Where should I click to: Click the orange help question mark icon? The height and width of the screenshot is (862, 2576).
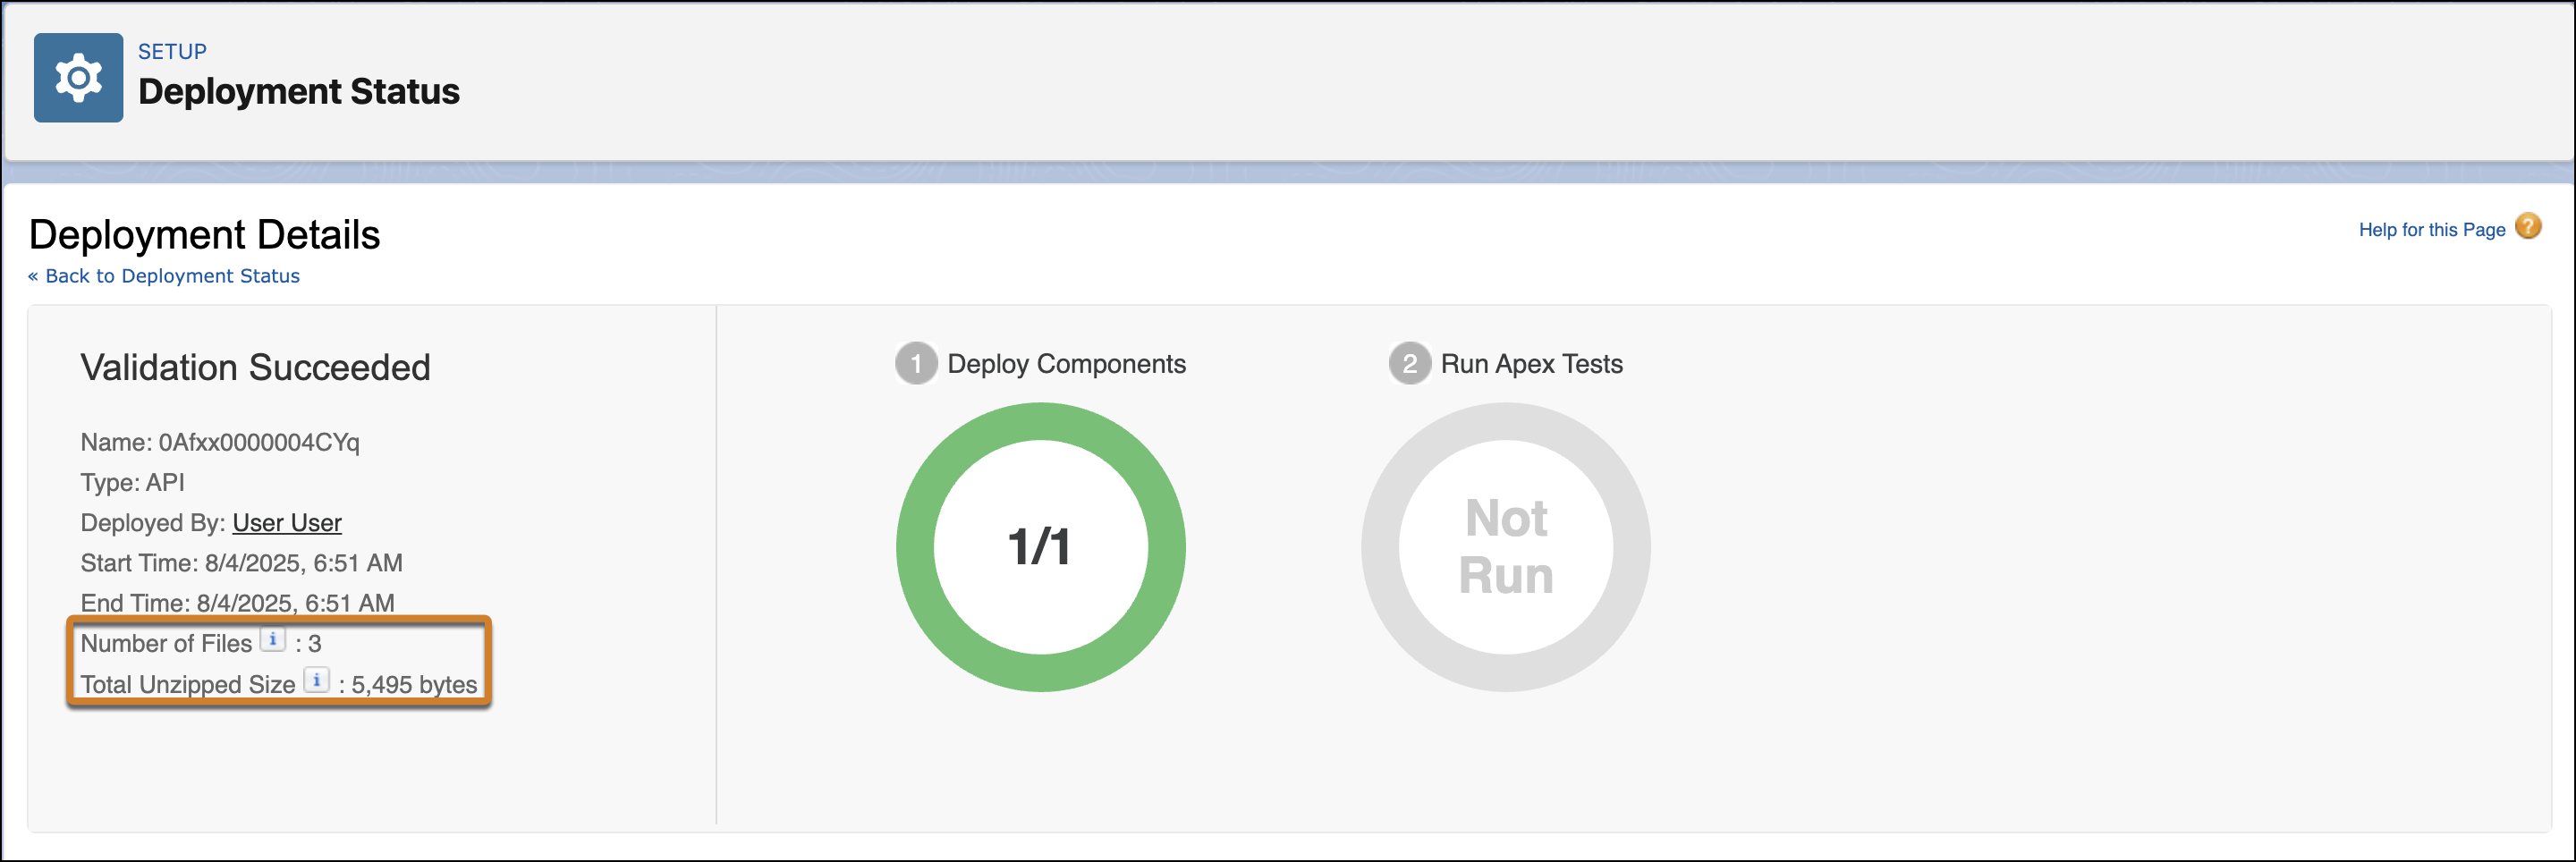click(x=2527, y=227)
